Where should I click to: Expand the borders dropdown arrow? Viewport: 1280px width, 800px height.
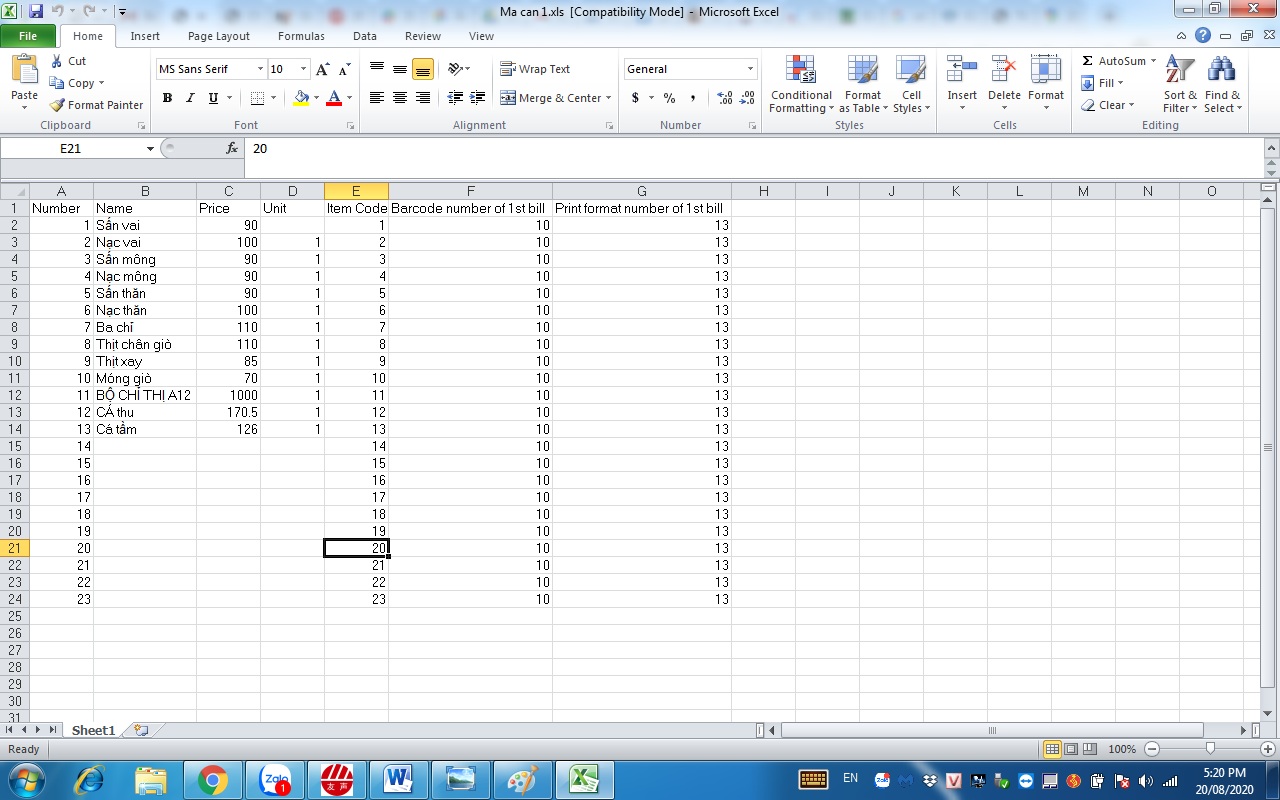coord(272,98)
